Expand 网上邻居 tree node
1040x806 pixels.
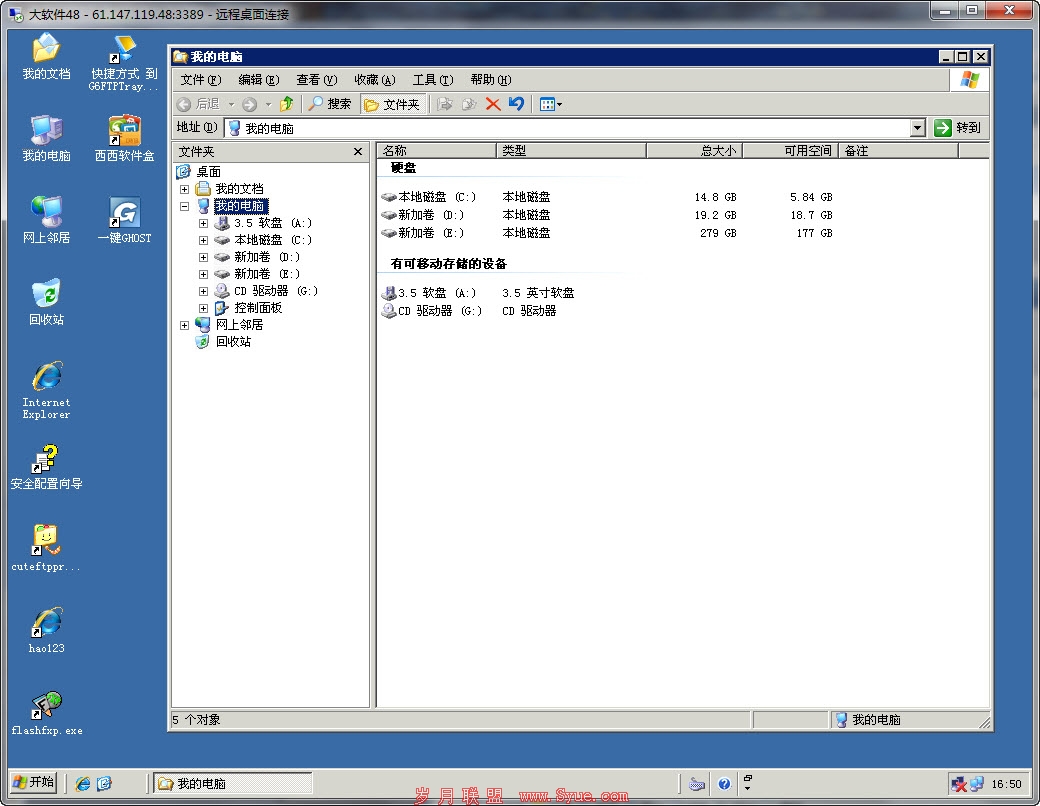[x=184, y=325]
